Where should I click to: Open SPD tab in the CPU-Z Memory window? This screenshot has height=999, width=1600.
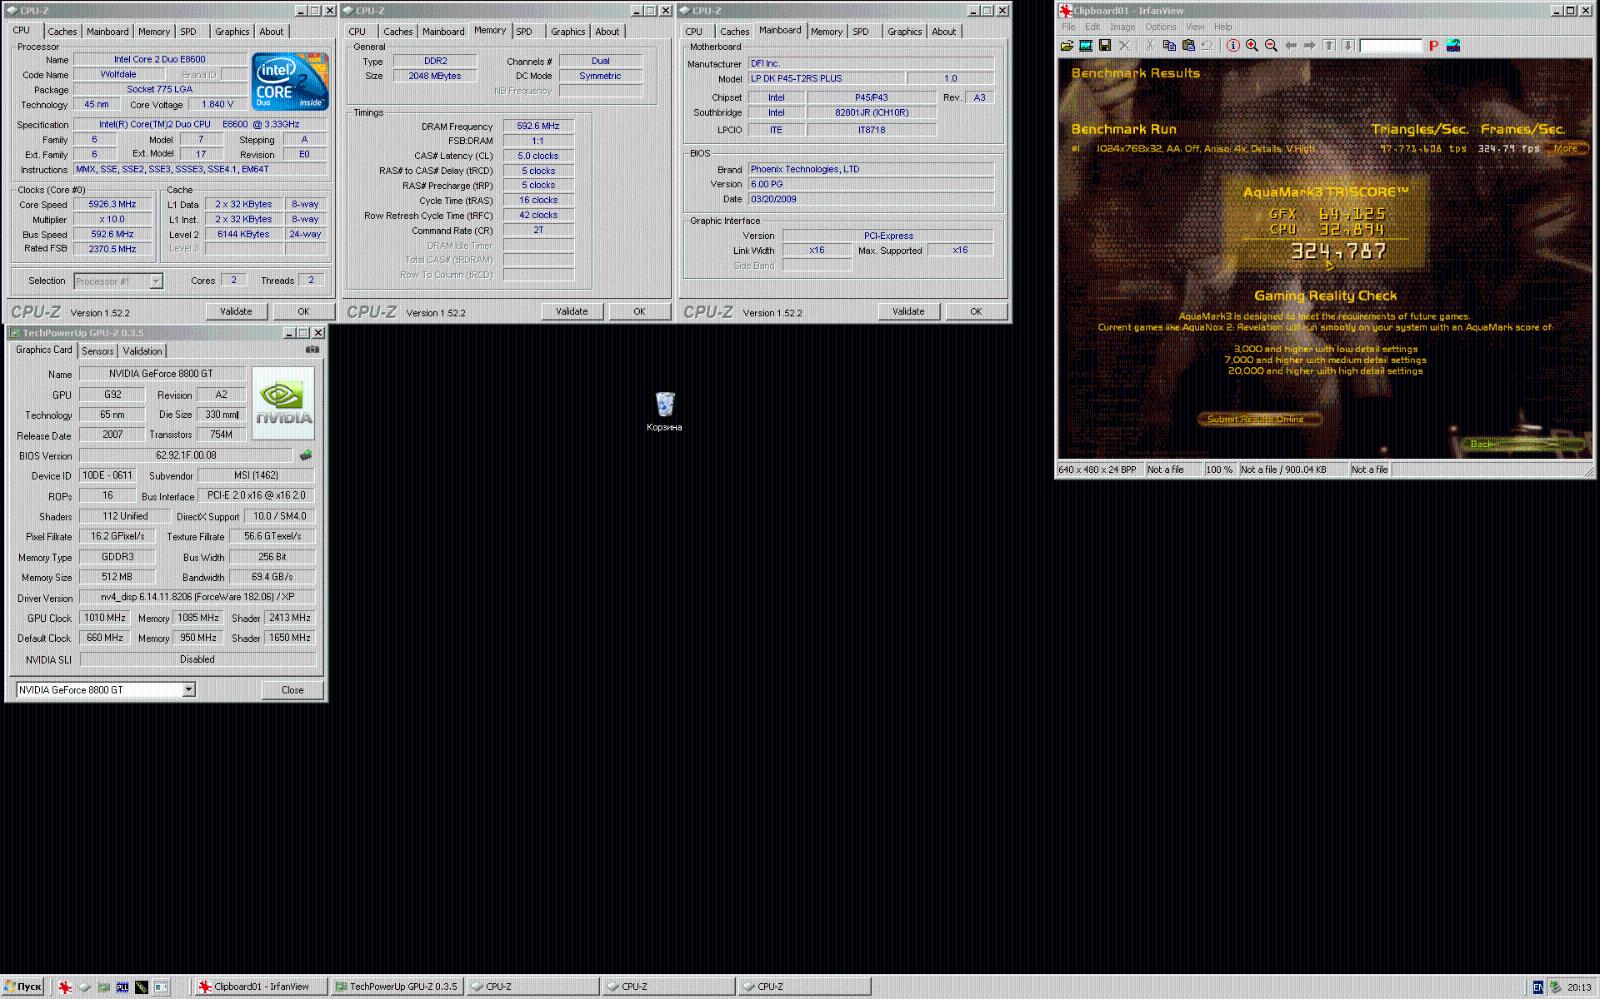click(524, 32)
